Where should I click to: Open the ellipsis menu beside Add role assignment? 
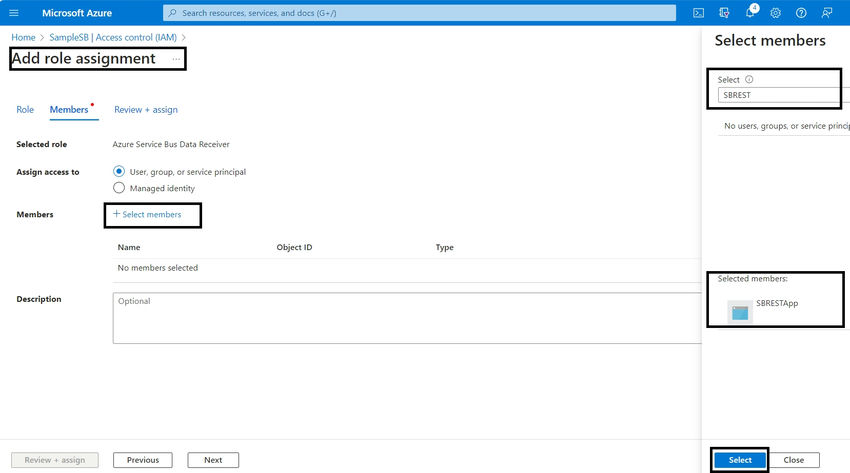[x=176, y=59]
